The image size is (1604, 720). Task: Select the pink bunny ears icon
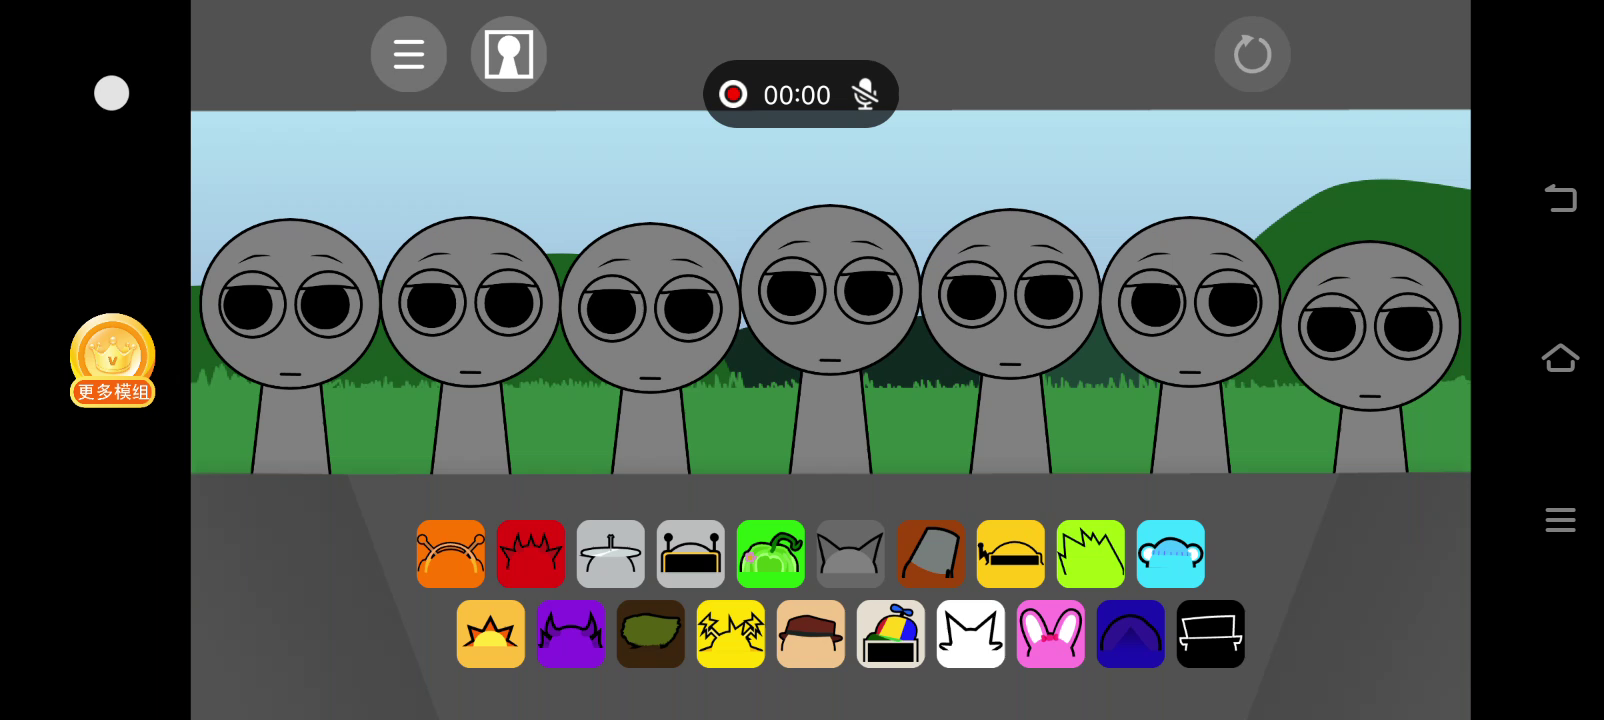1050,634
